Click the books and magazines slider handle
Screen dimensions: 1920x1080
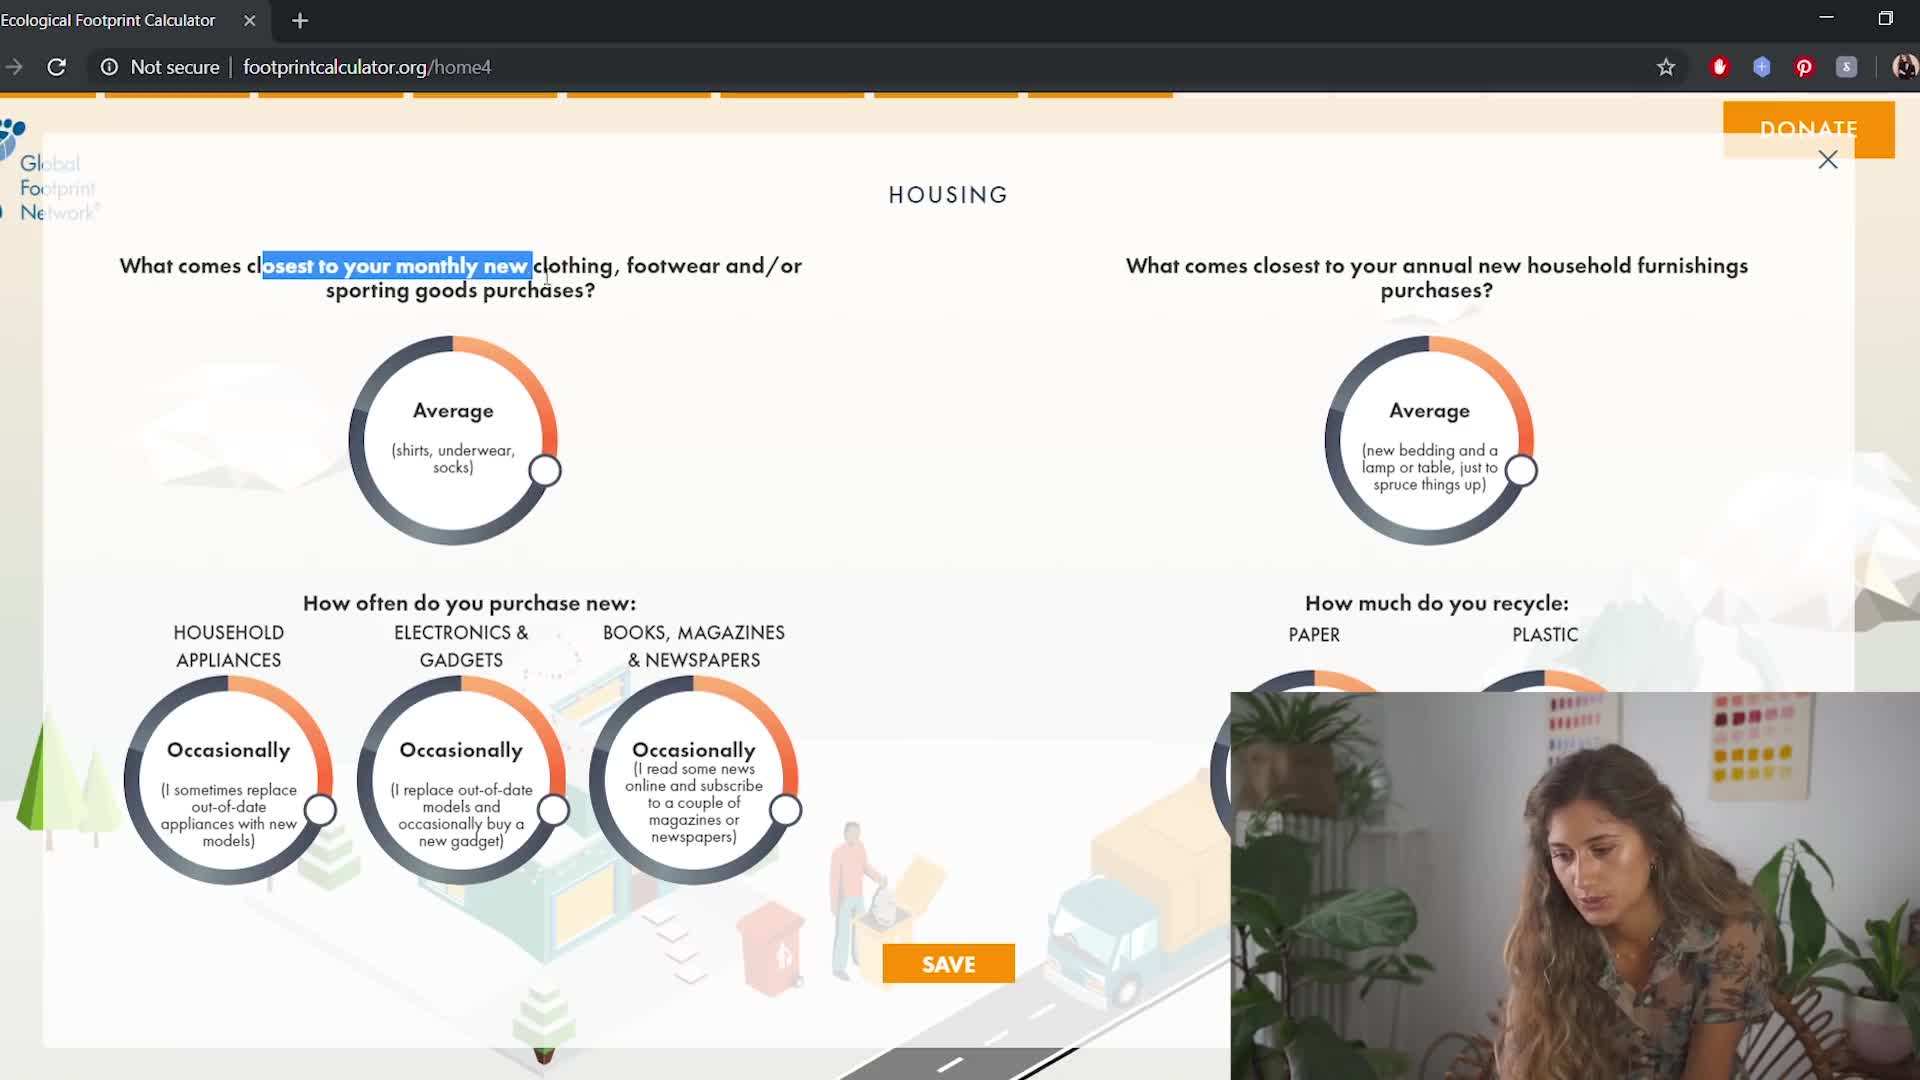click(786, 810)
